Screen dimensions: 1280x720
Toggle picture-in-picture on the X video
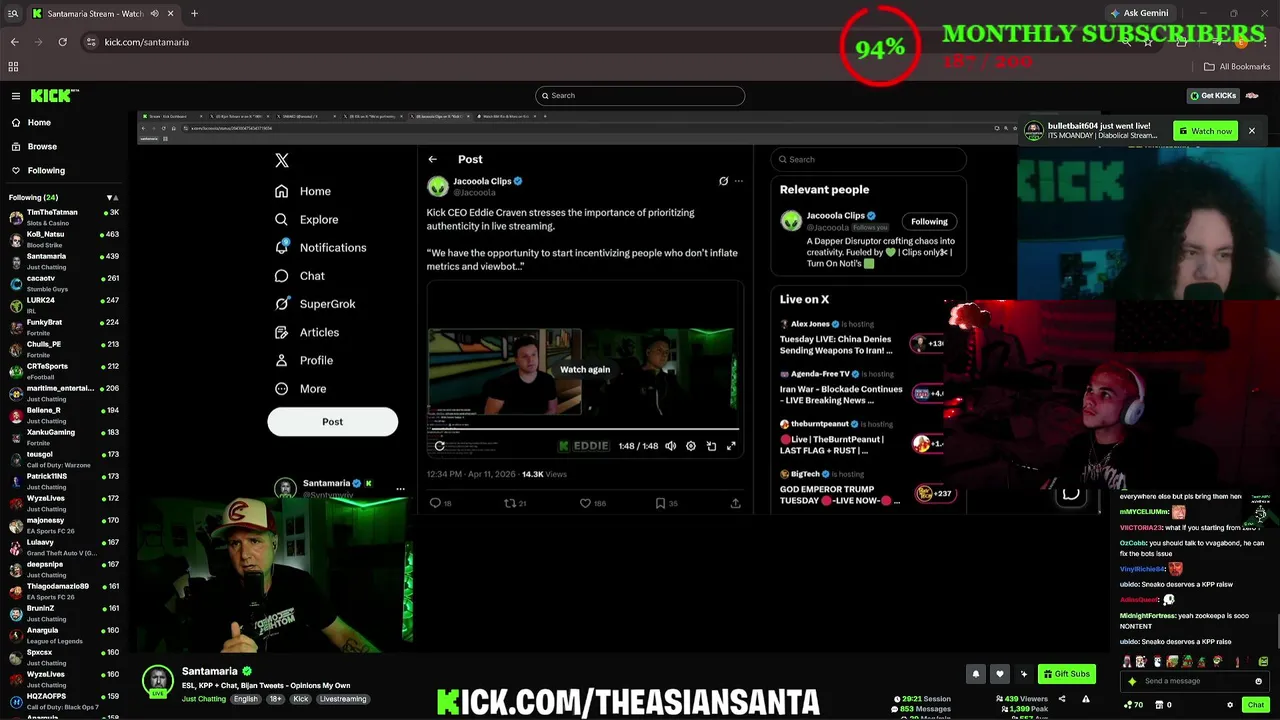(711, 446)
